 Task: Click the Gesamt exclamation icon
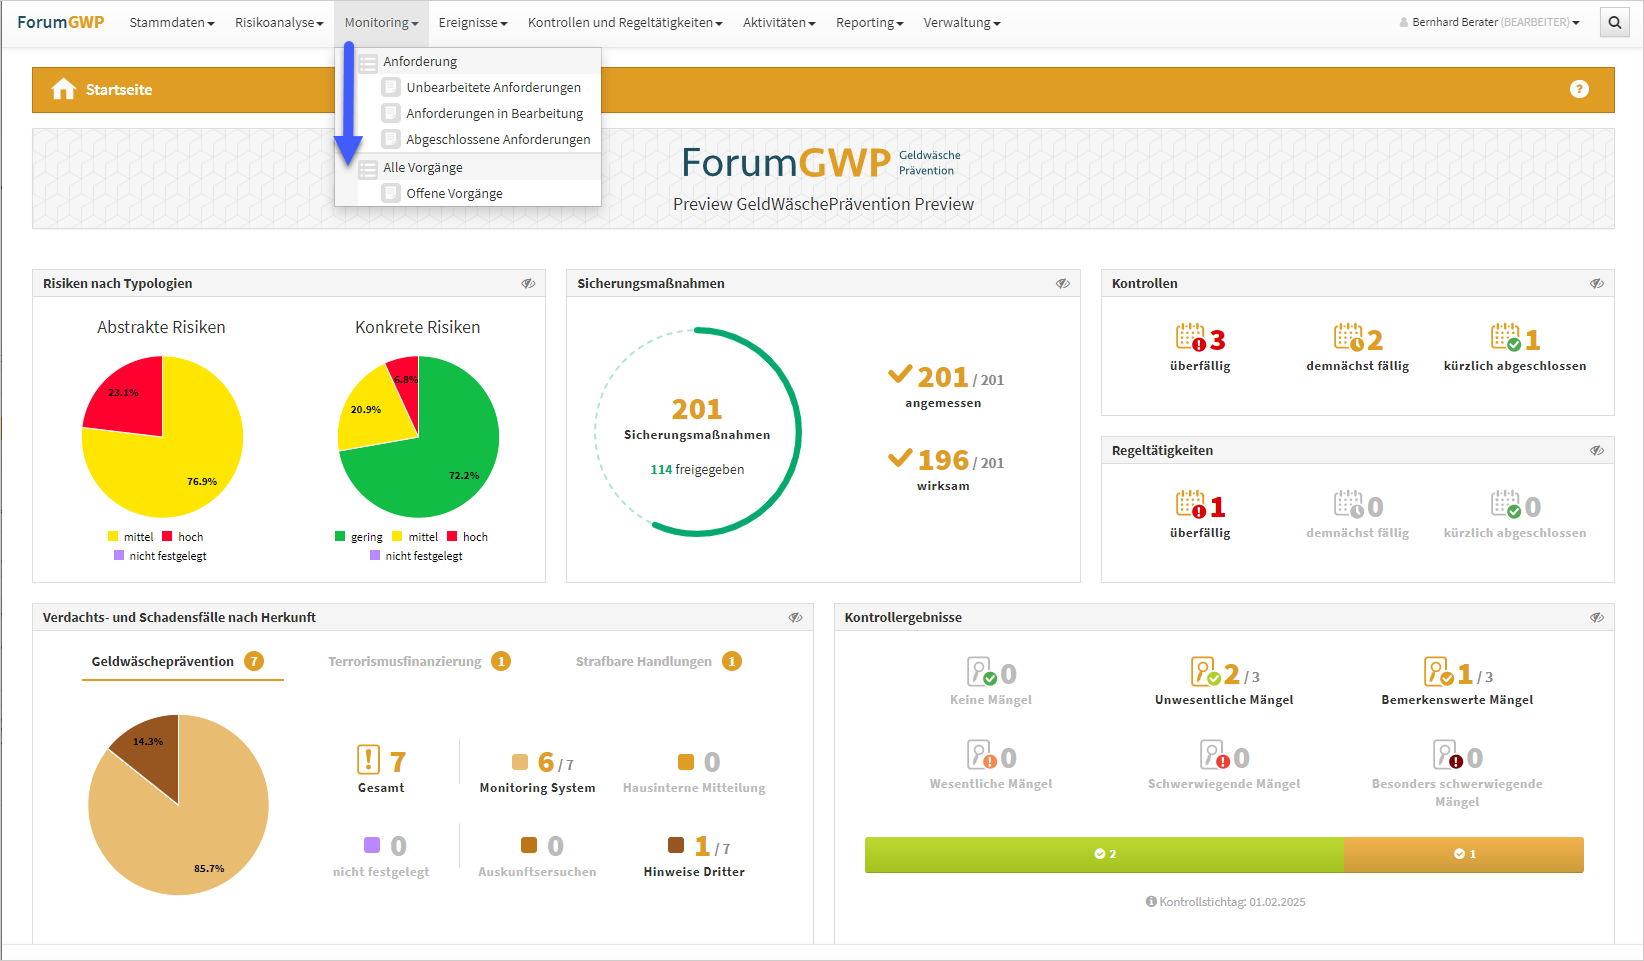[368, 760]
